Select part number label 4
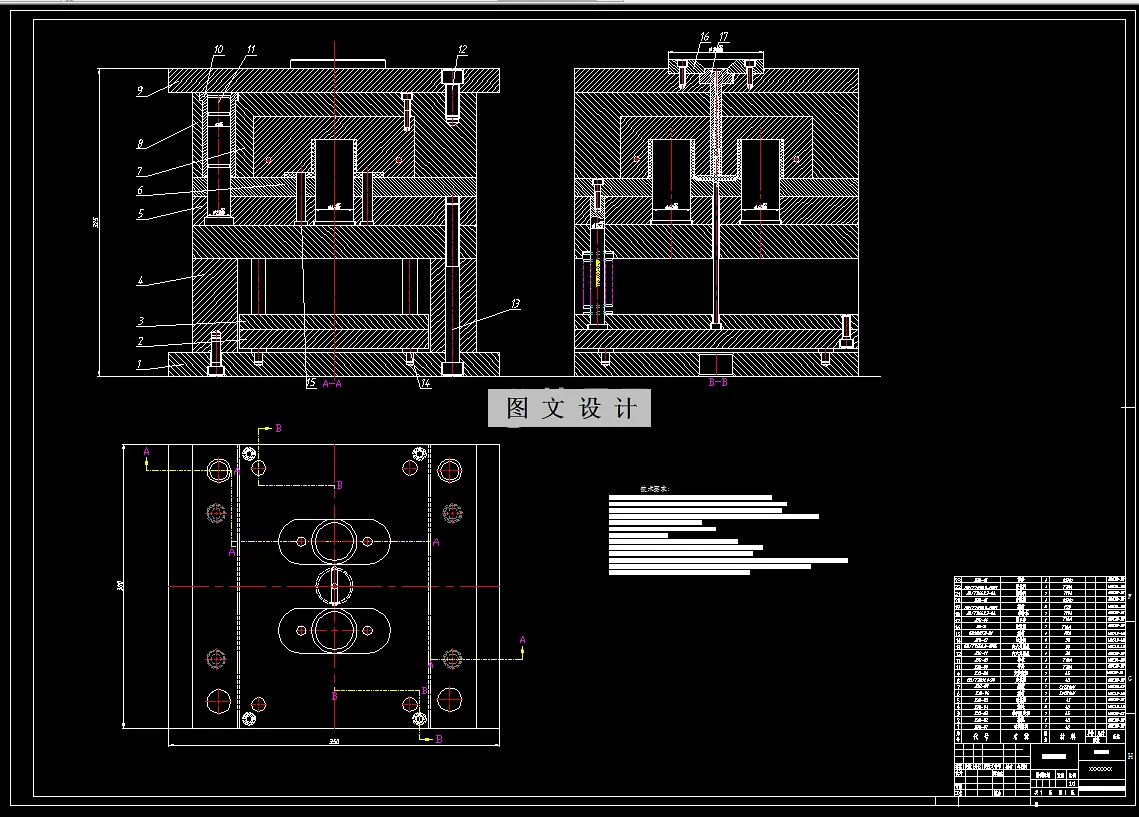 point(141,280)
